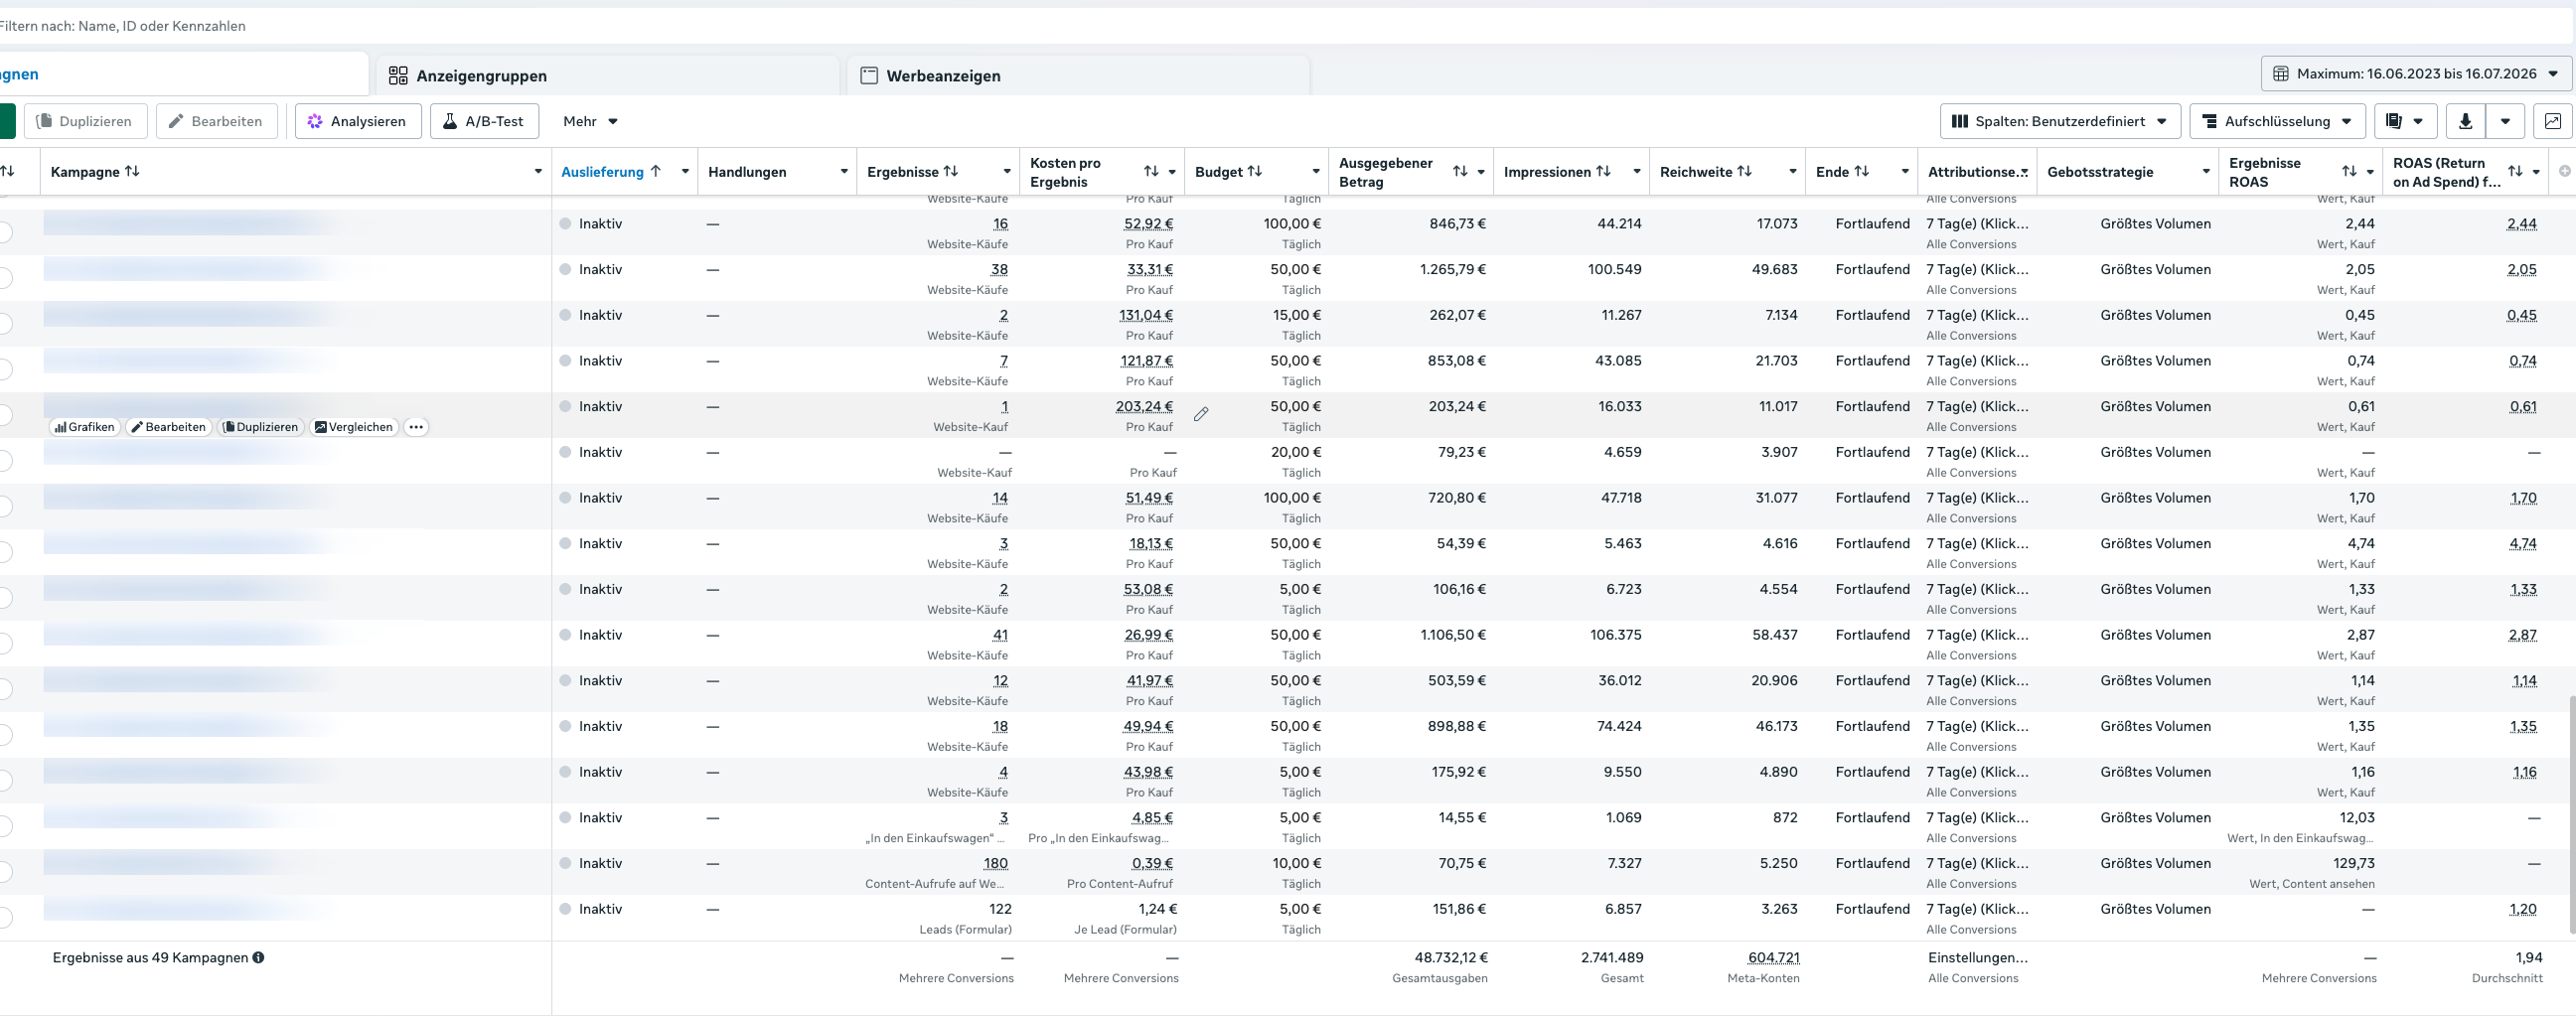This screenshot has width=2576, height=1016.
Task: Click the add column plus icon
Action: pyautogui.click(x=2564, y=171)
